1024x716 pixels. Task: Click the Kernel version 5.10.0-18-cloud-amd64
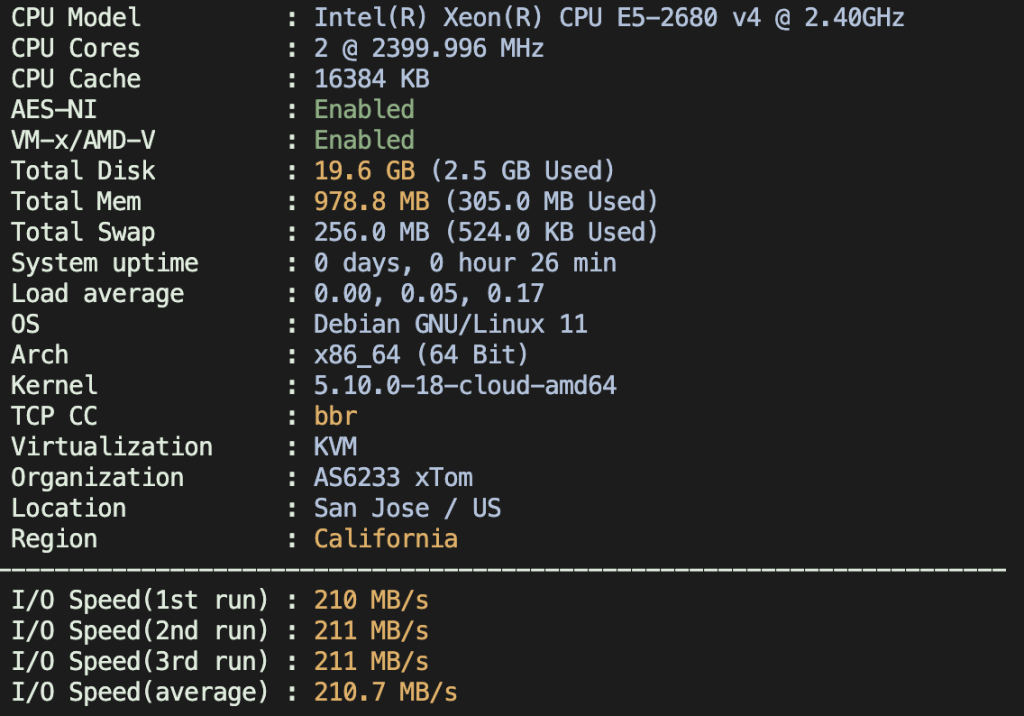(465, 386)
